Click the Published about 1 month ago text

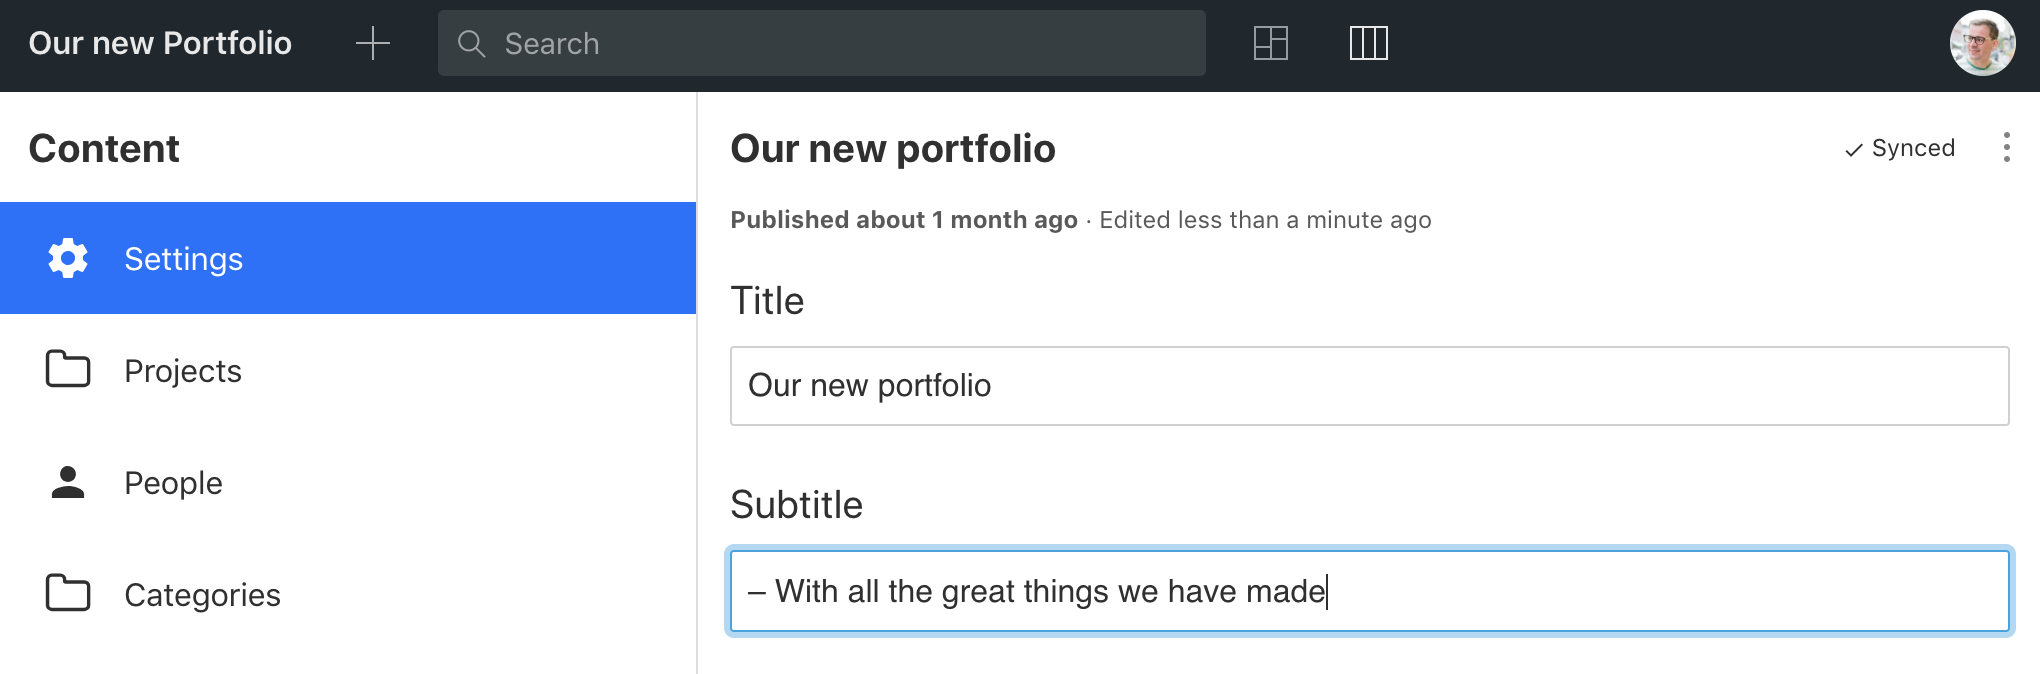902,220
